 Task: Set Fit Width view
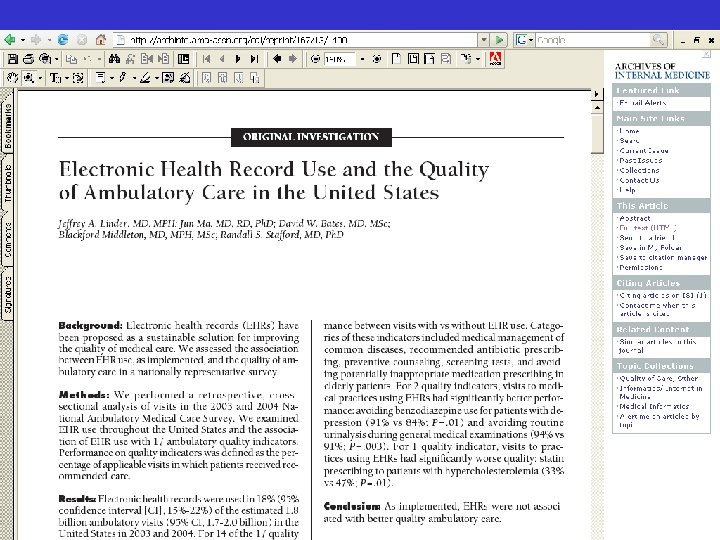429,59
